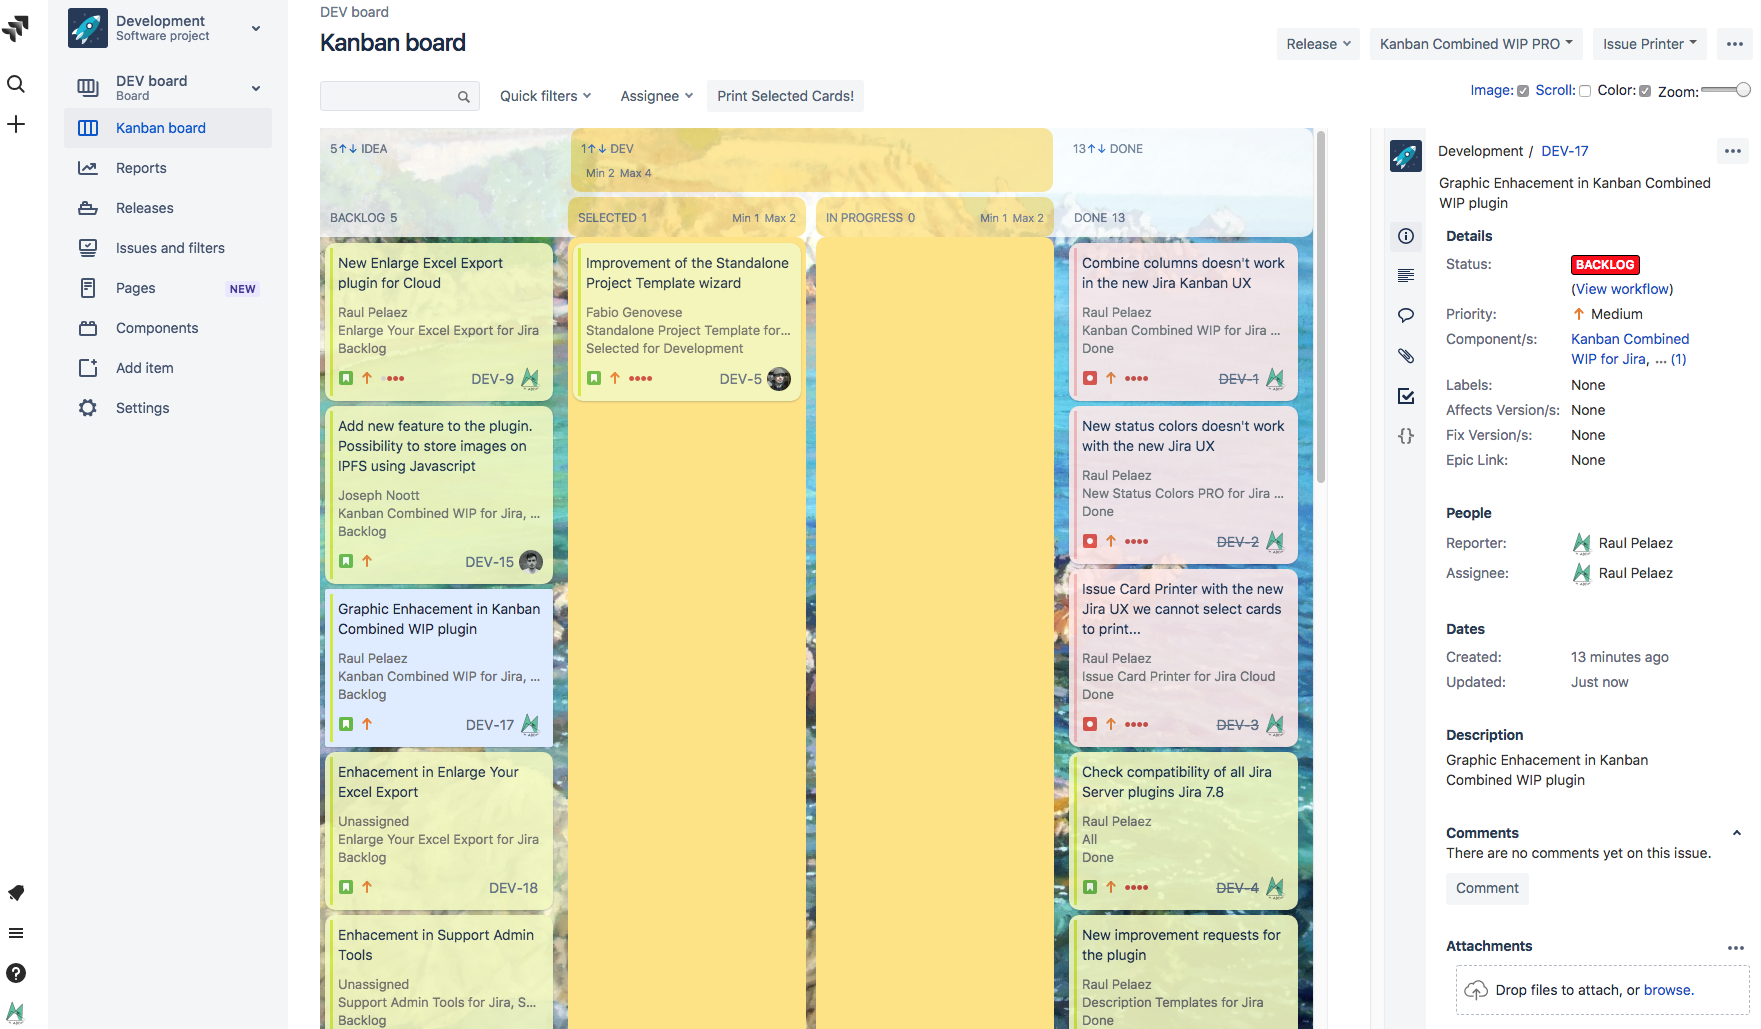Click the board search input field
This screenshot has width=1761, height=1029.
(x=388, y=96)
